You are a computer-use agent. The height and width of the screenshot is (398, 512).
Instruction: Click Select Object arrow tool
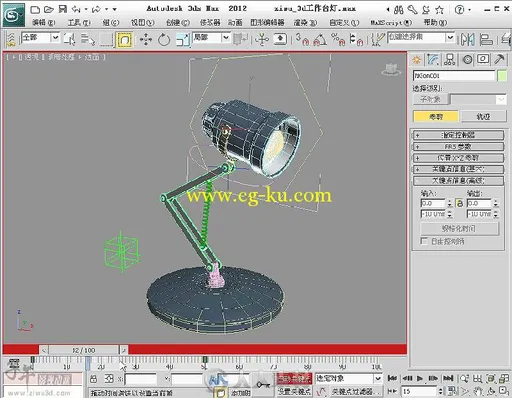pyautogui.click(x=69, y=39)
